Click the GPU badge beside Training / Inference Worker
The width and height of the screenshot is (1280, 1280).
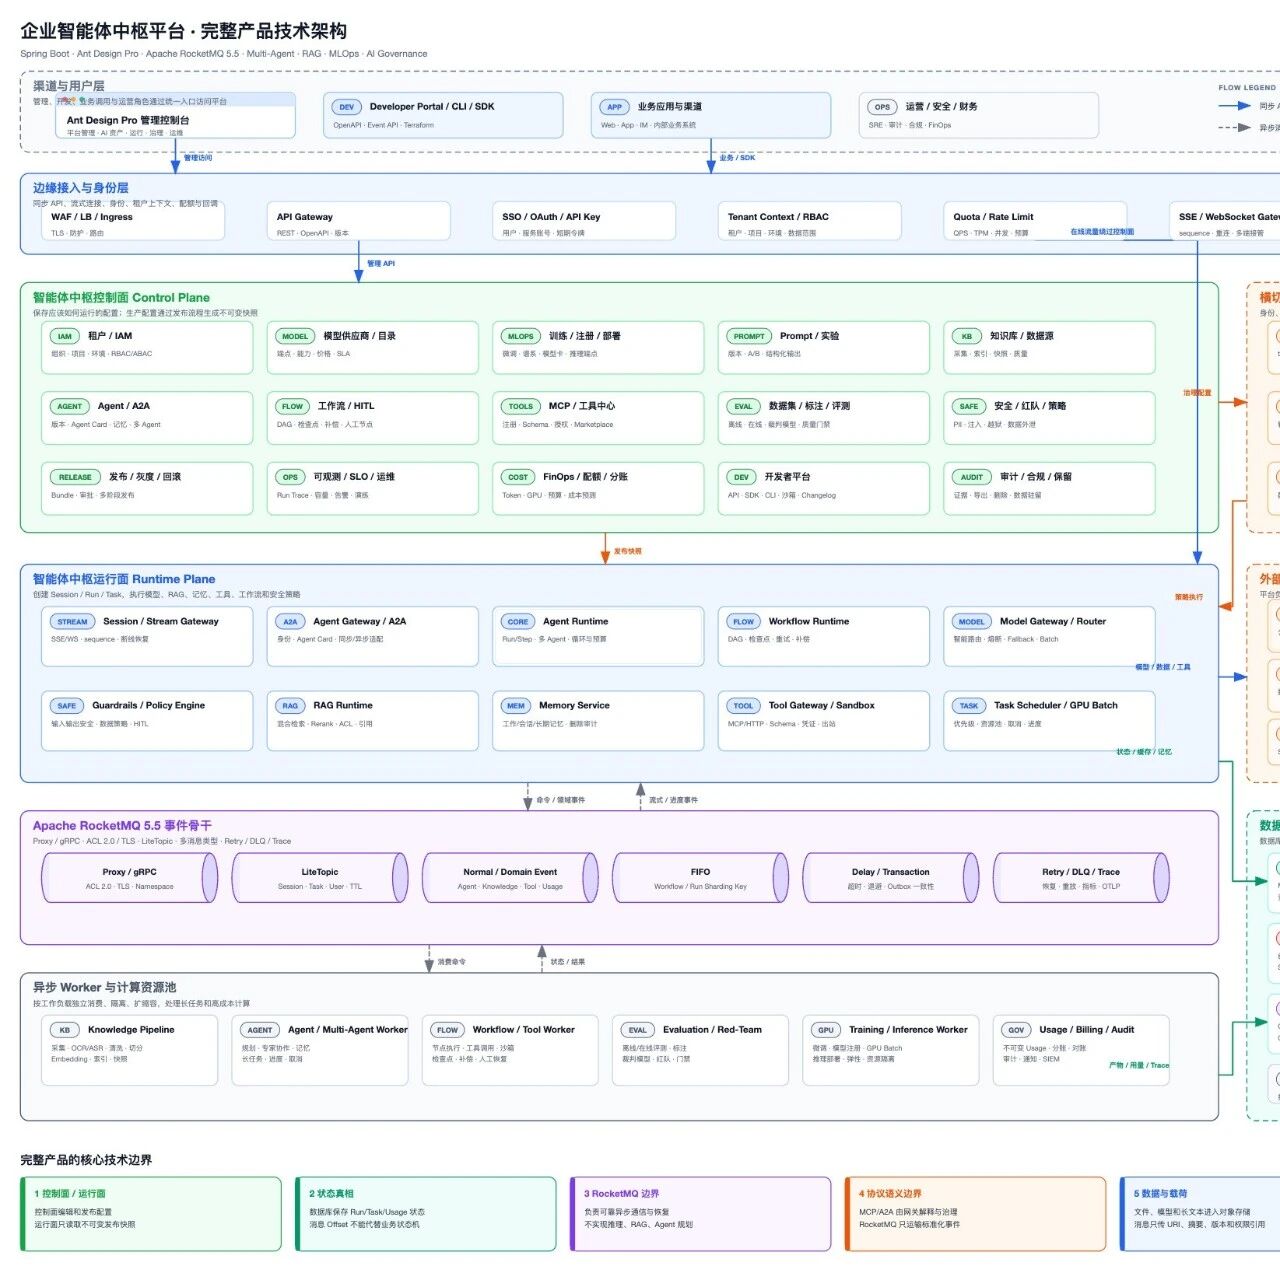[826, 1030]
